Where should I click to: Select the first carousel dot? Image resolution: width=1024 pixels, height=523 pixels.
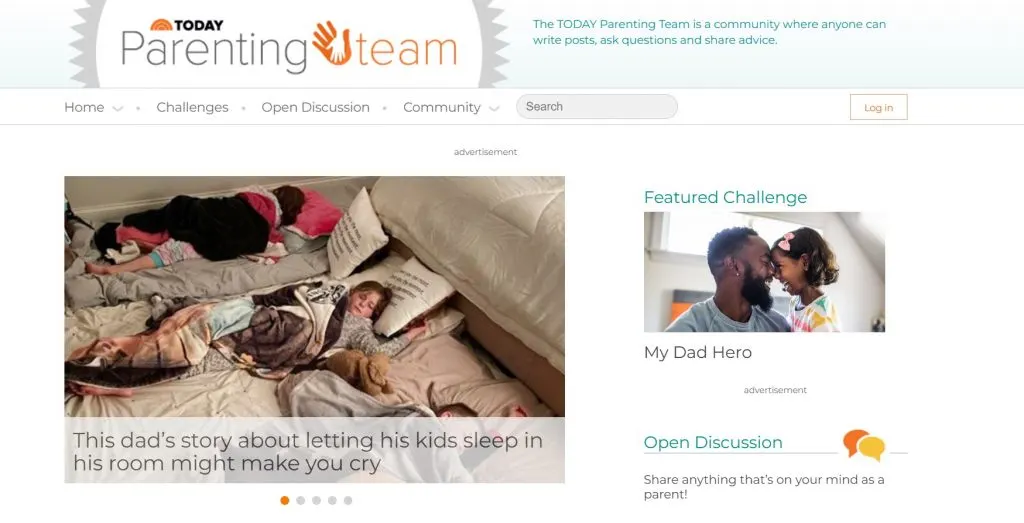pos(285,500)
